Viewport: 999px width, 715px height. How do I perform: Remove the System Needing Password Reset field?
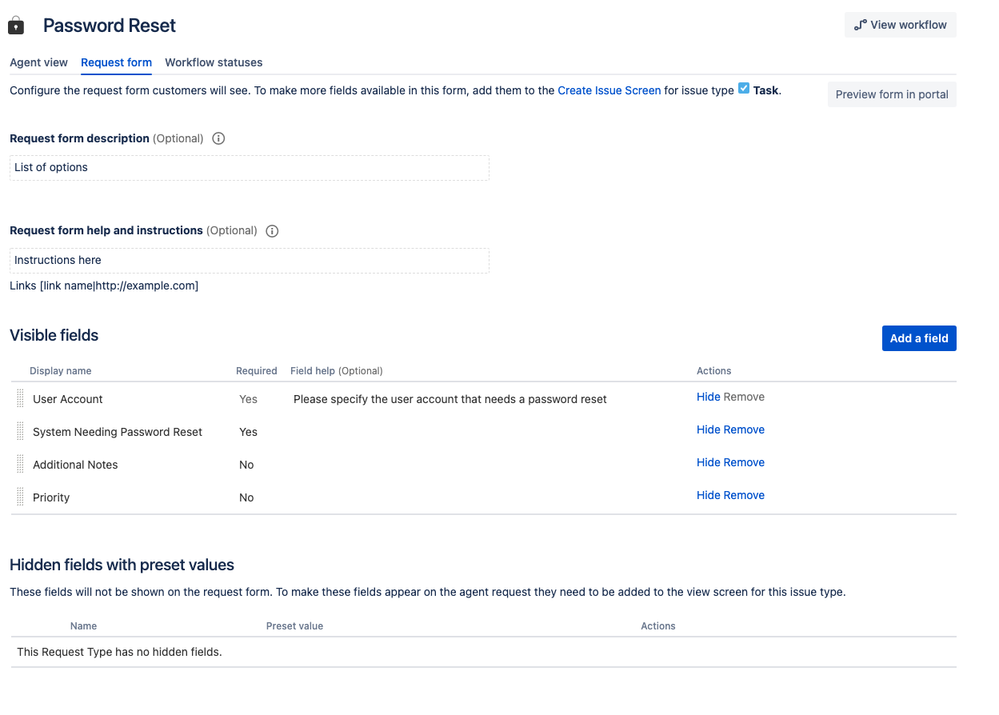(744, 430)
